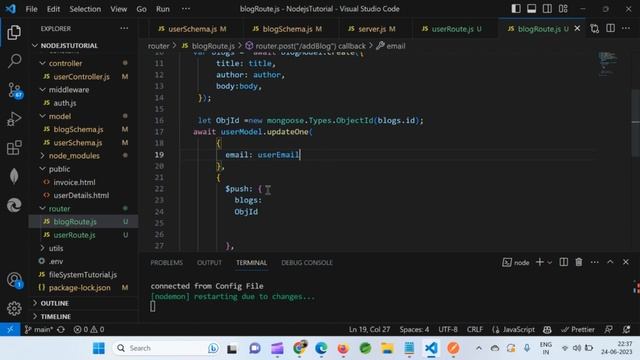Open the Explorer view in activity bar

point(14,32)
